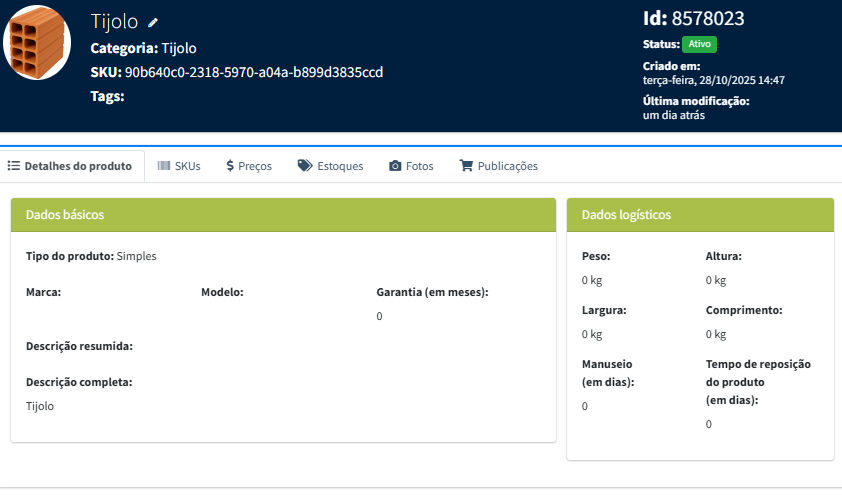
Task: Click the list icon on Detalhes do produto
Action: click(14, 166)
